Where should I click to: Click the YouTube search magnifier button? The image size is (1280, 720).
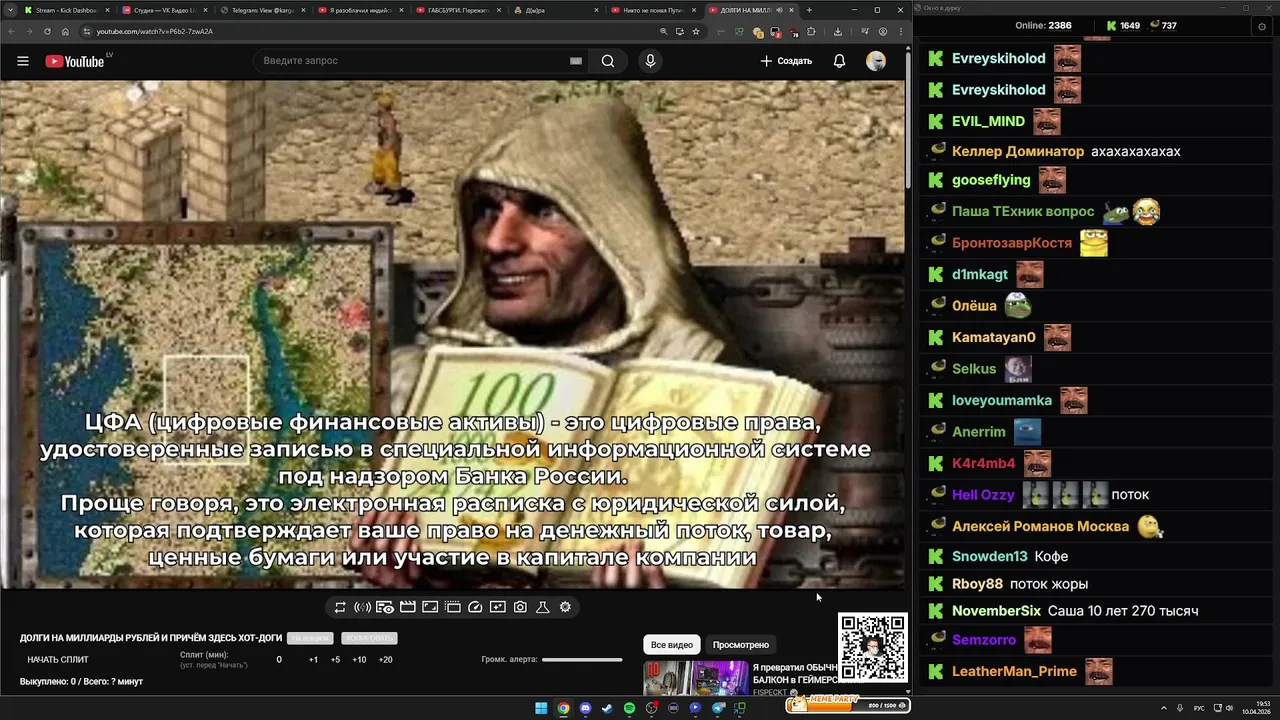point(608,61)
